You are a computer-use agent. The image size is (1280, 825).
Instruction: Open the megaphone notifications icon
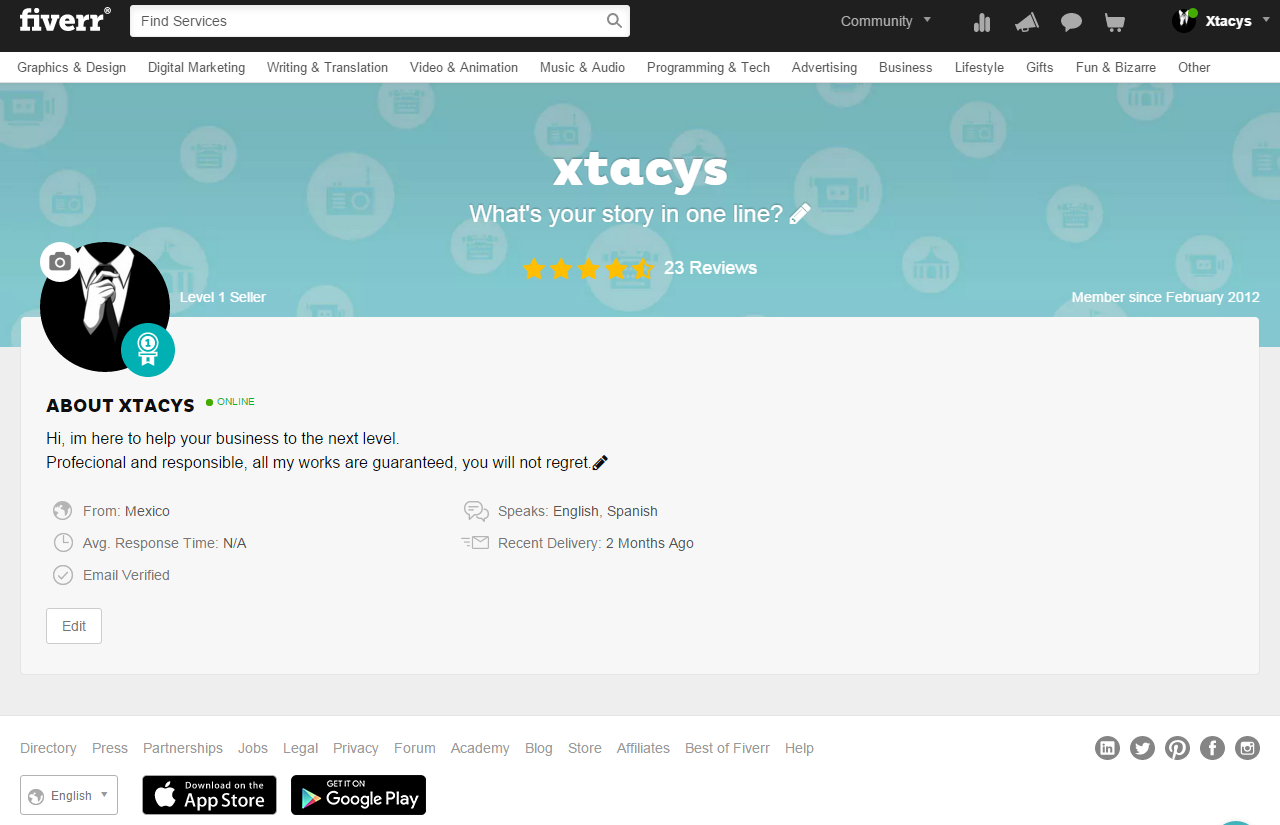(x=1027, y=22)
